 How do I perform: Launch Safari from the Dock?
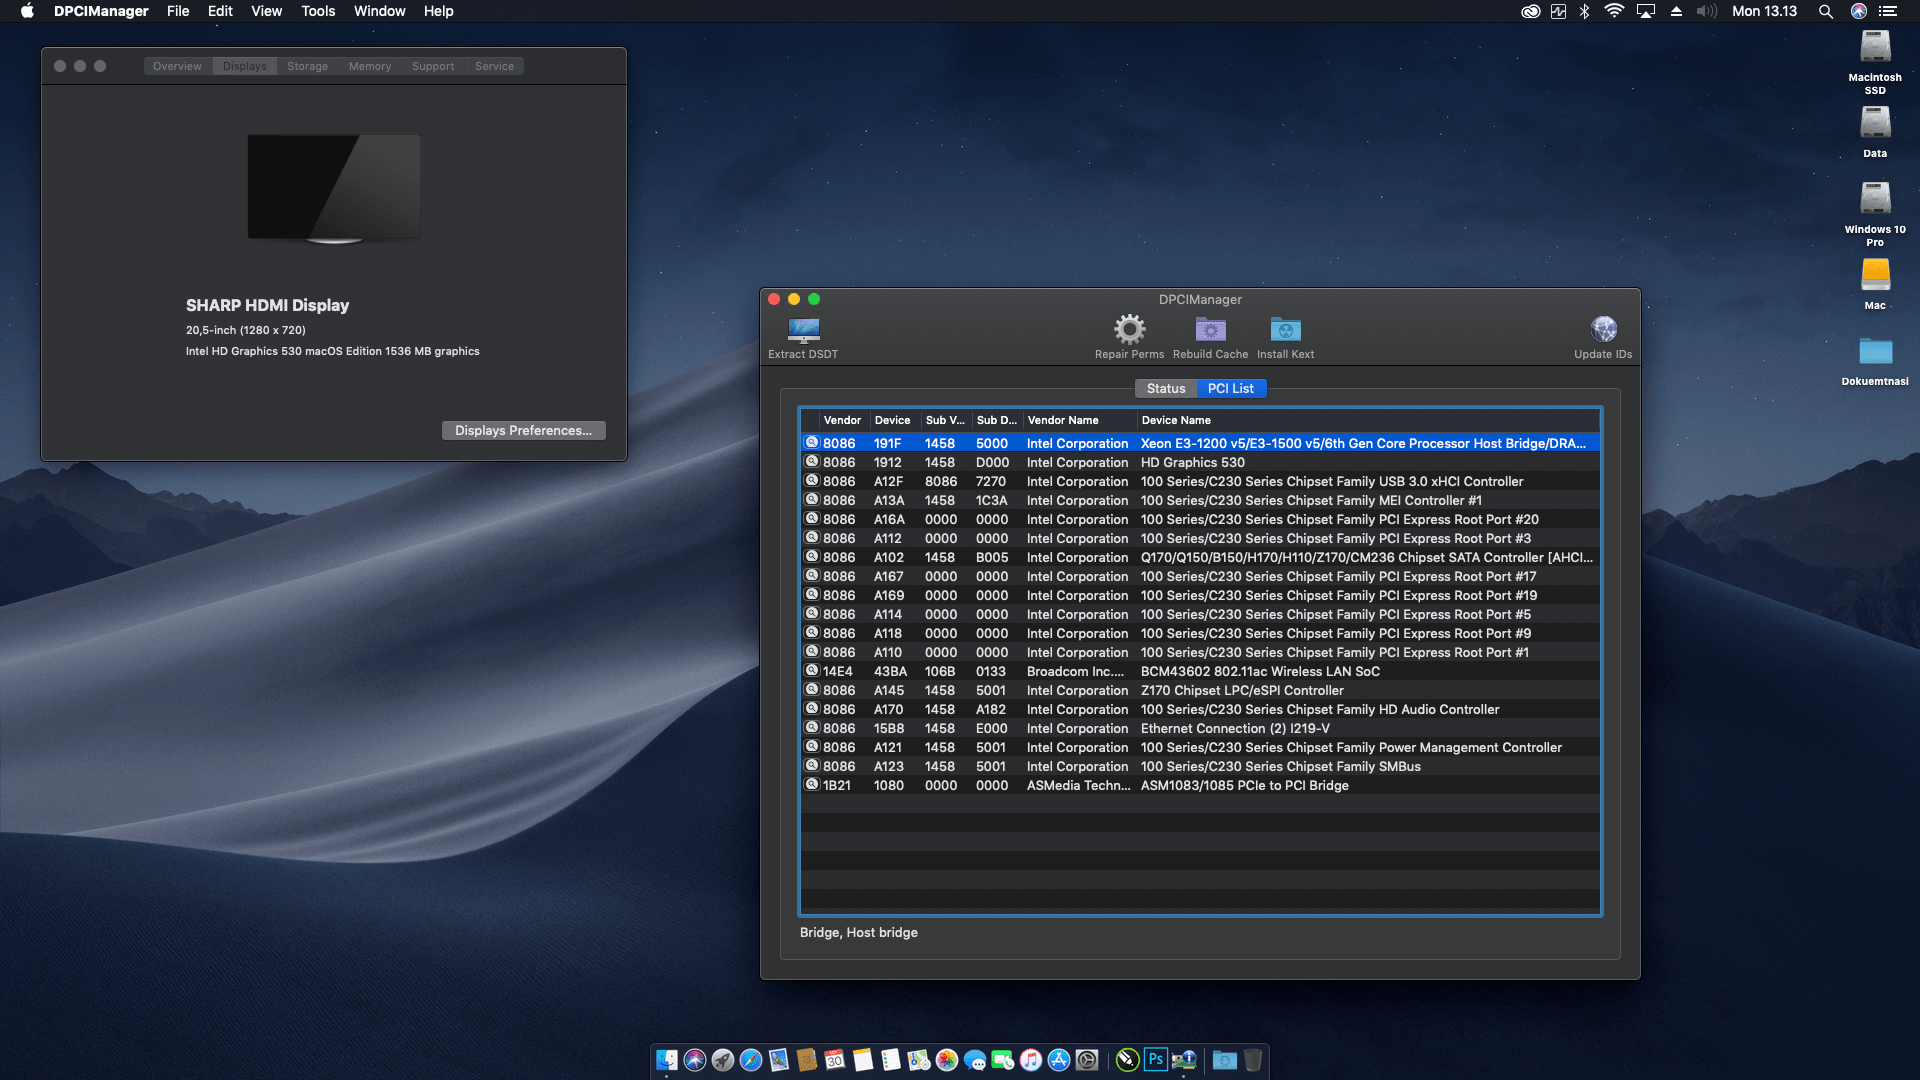[750, 1060]
